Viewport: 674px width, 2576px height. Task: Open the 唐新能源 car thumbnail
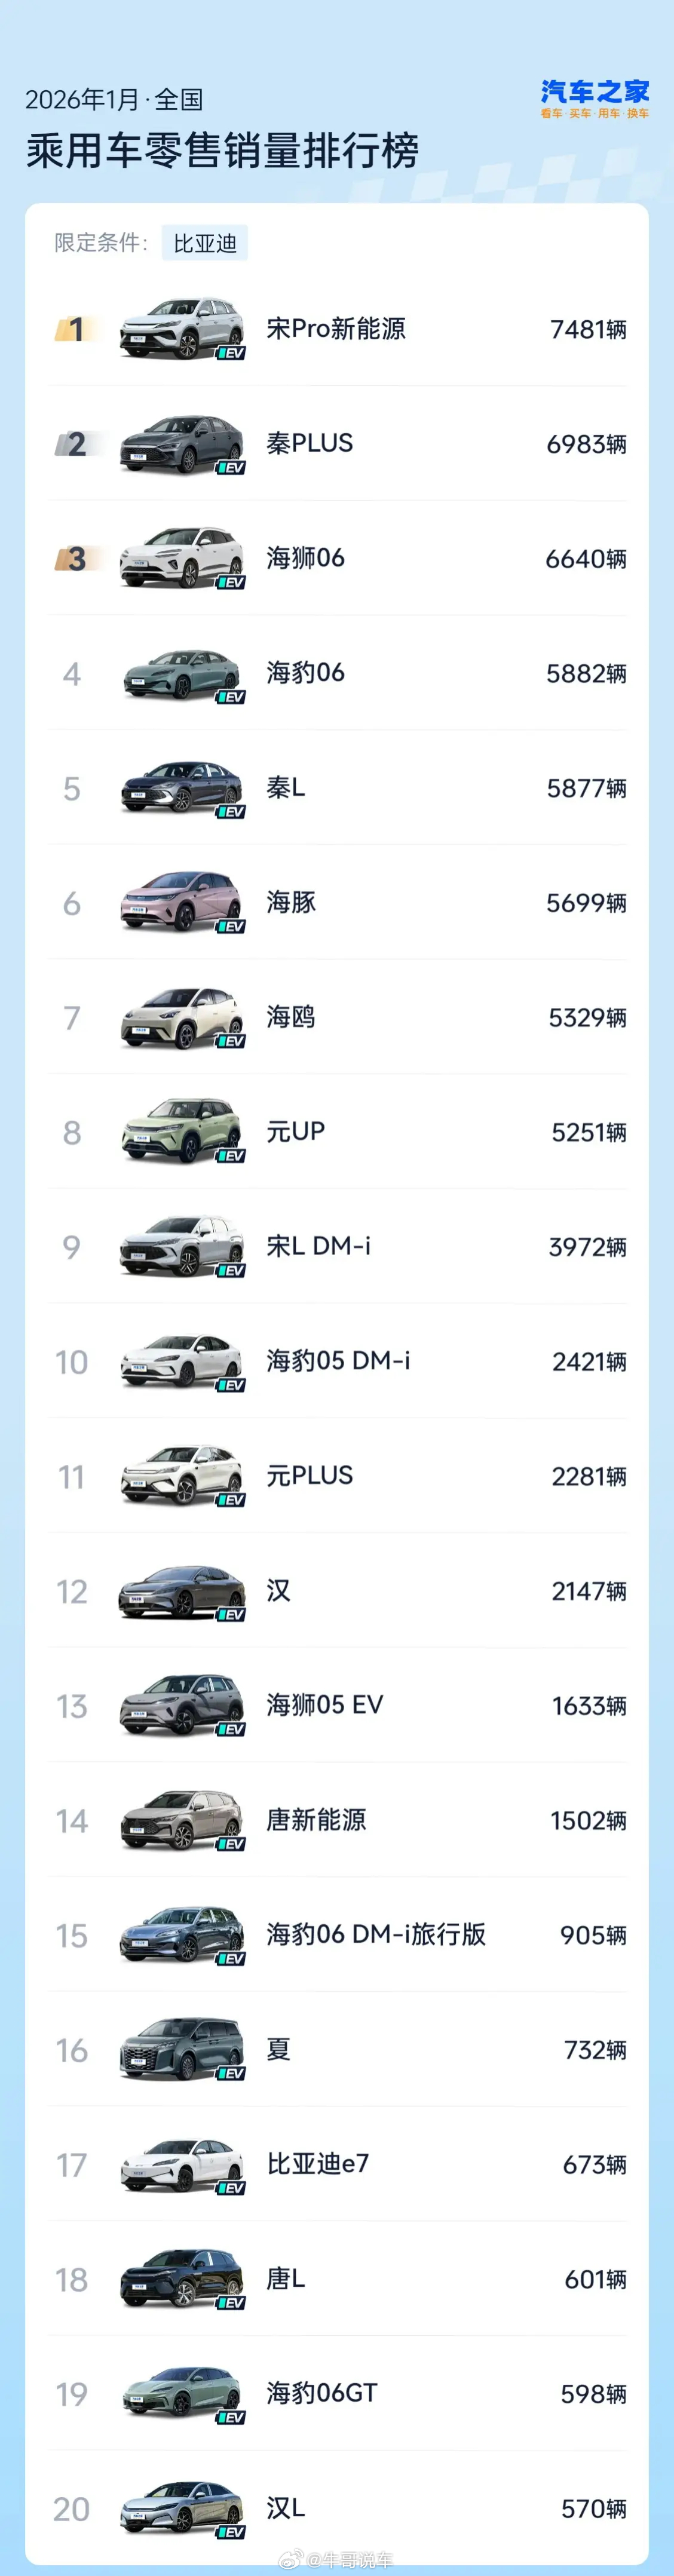pyautogui.click(x=181, y=1819)
